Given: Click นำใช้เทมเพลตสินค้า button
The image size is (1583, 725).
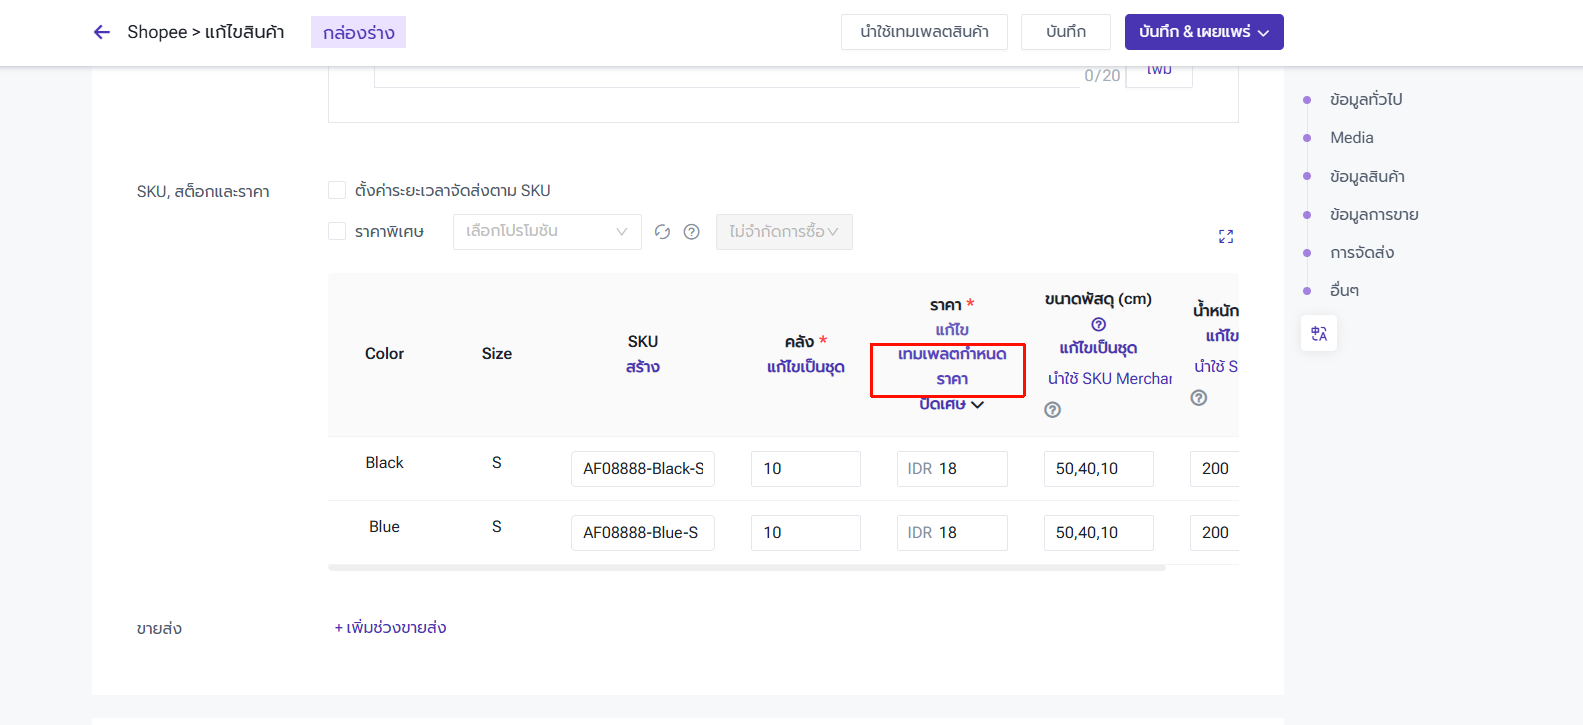Looking at the screenshot, I should pyautogui.click(x=924, y=32).
